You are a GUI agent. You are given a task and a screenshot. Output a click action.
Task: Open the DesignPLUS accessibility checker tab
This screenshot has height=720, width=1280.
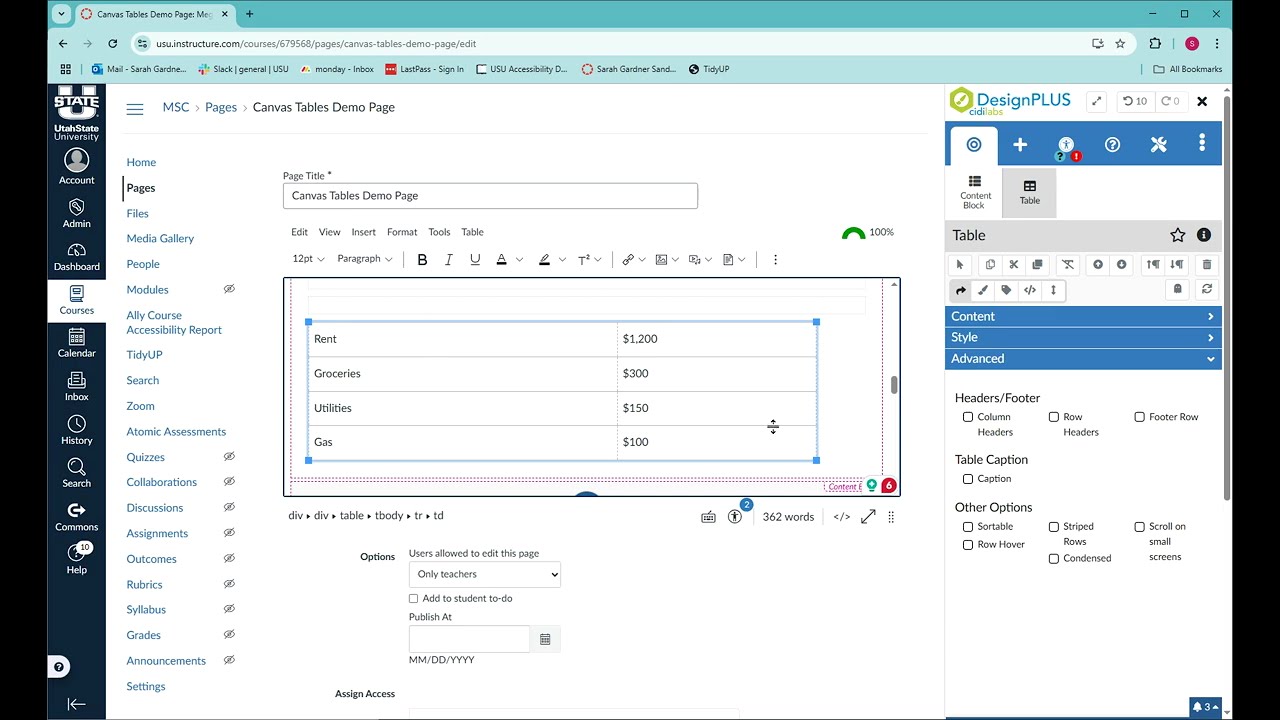(x=1066, y=145)
